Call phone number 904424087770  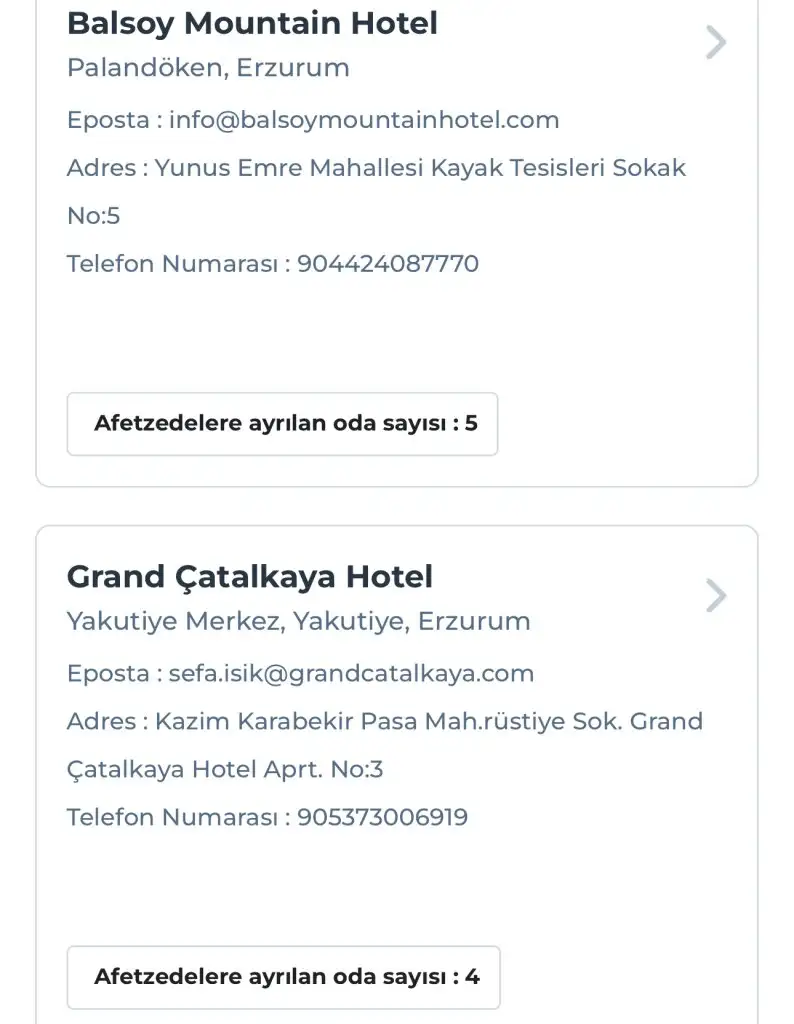388,265
